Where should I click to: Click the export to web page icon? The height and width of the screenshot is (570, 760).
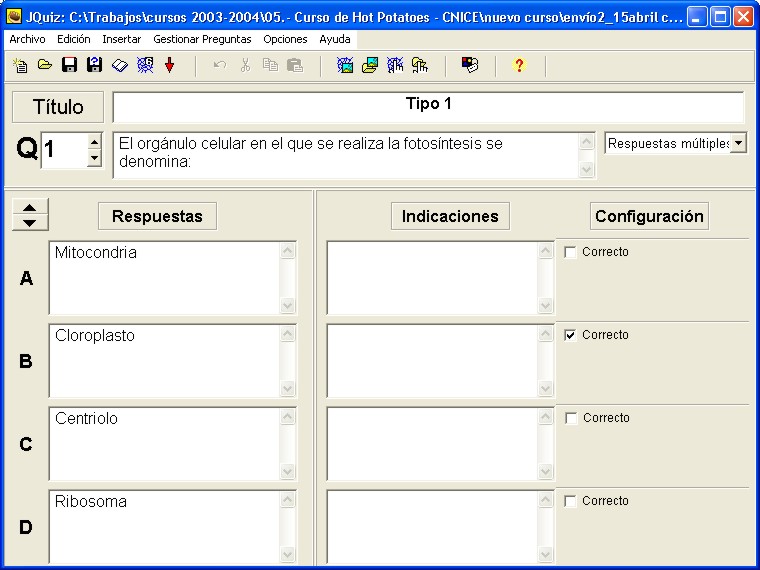click(x=346, y=66)
